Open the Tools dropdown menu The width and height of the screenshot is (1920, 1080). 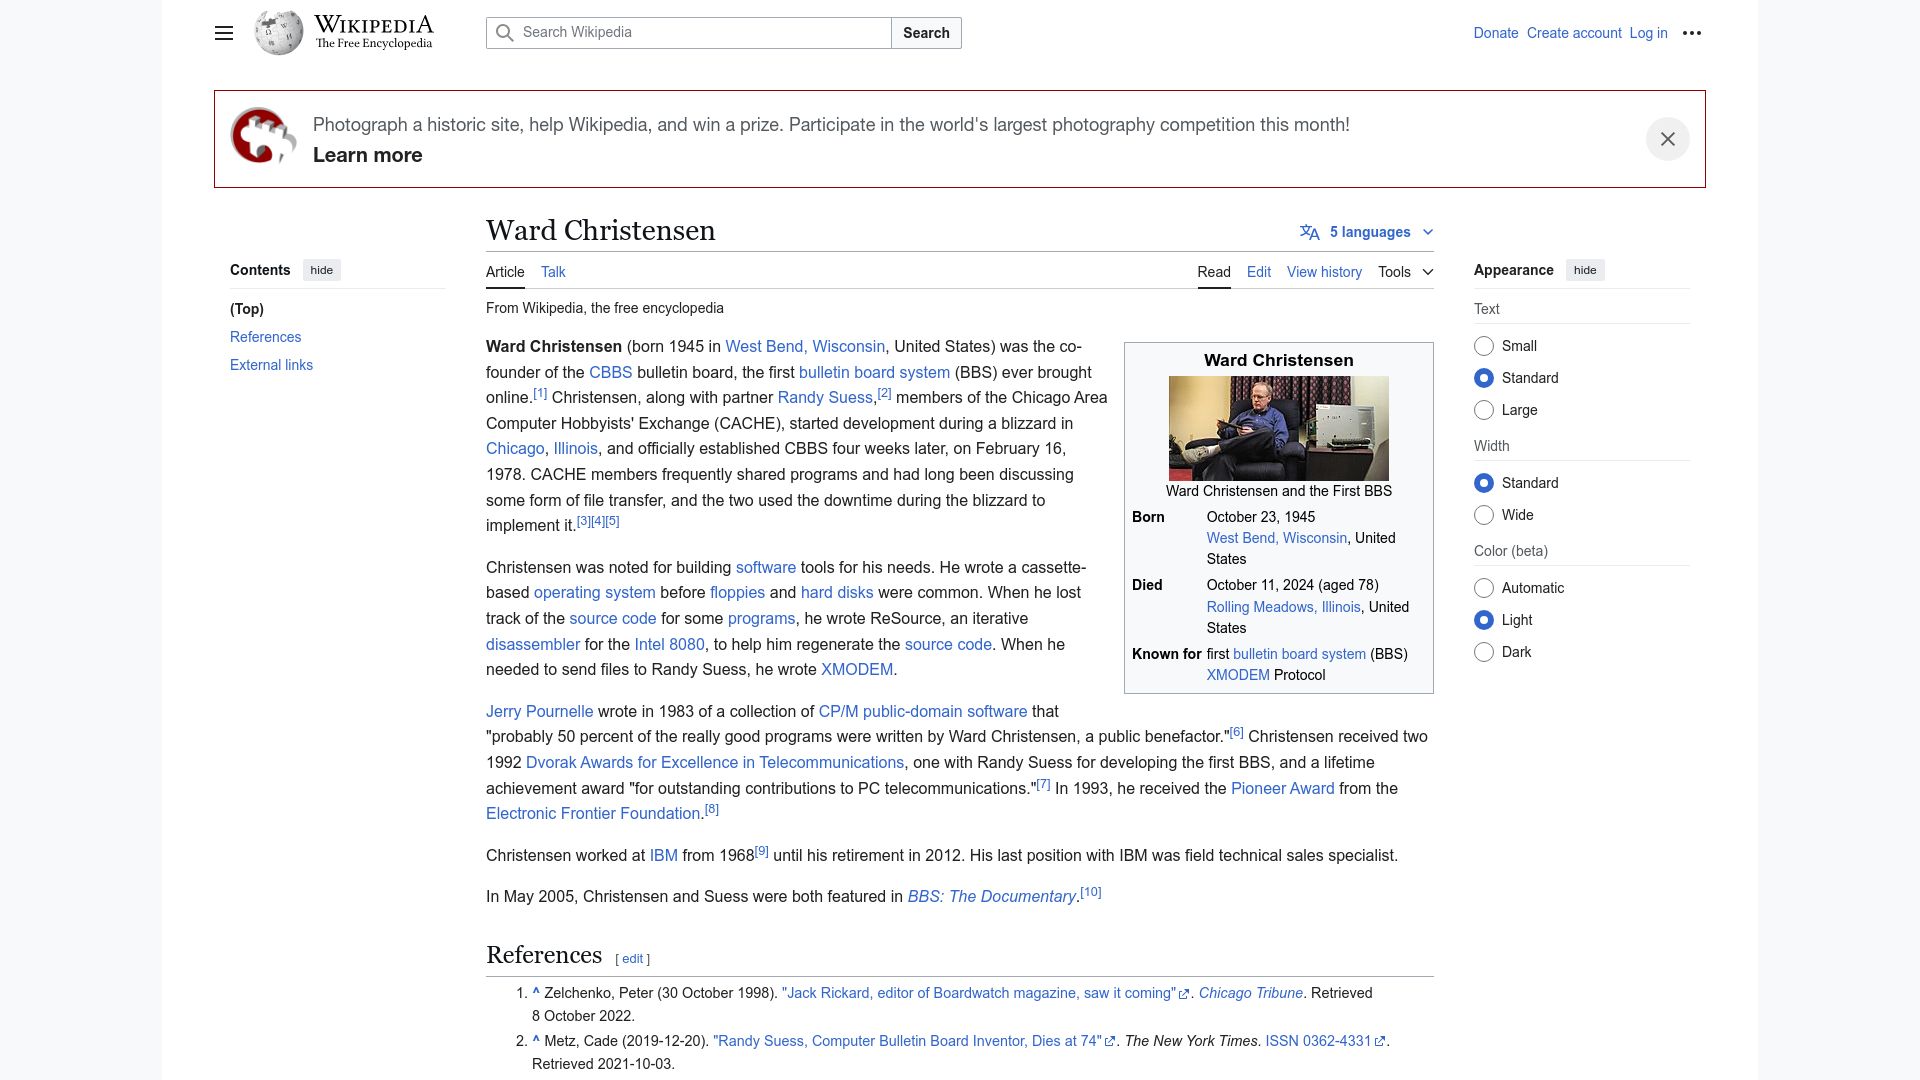tap(1405, 272)
